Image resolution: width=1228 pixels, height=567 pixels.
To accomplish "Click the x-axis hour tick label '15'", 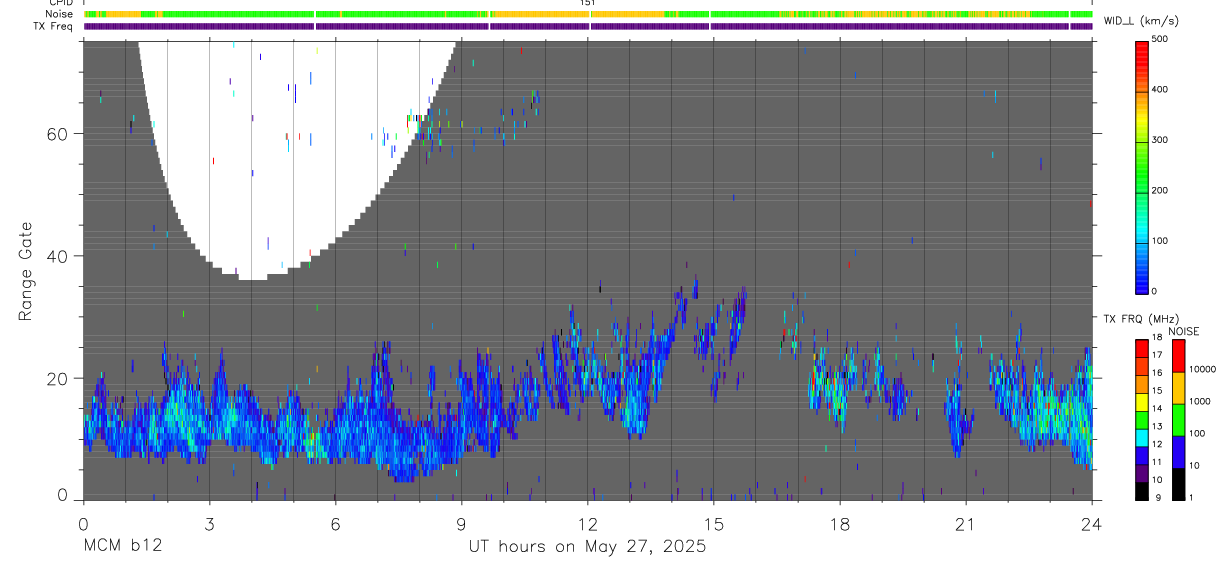I will point(714,524).
